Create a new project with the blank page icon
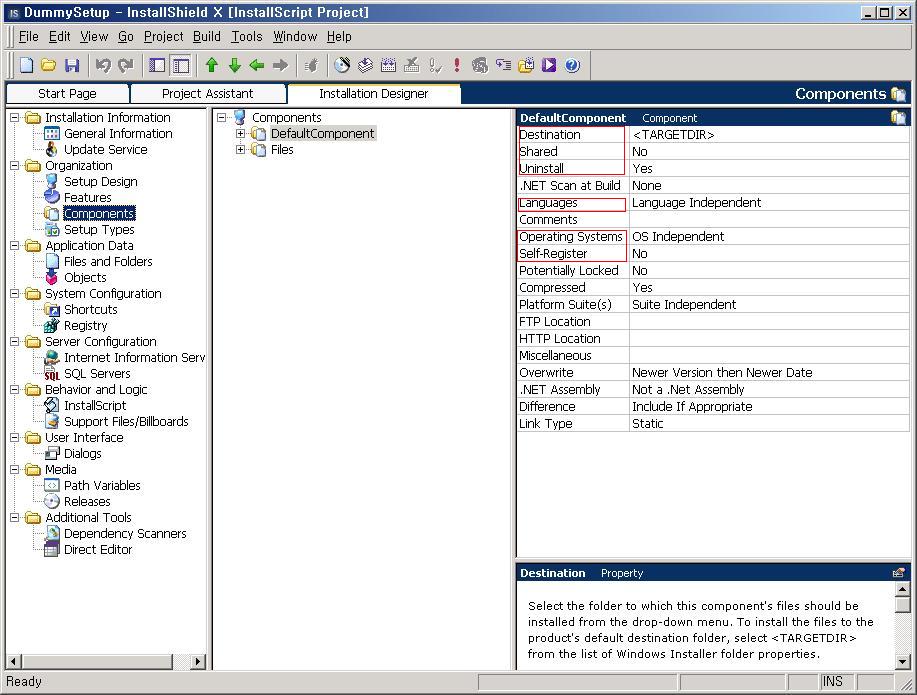The width and height of the screenshot is (917, 695). point(26,65)
